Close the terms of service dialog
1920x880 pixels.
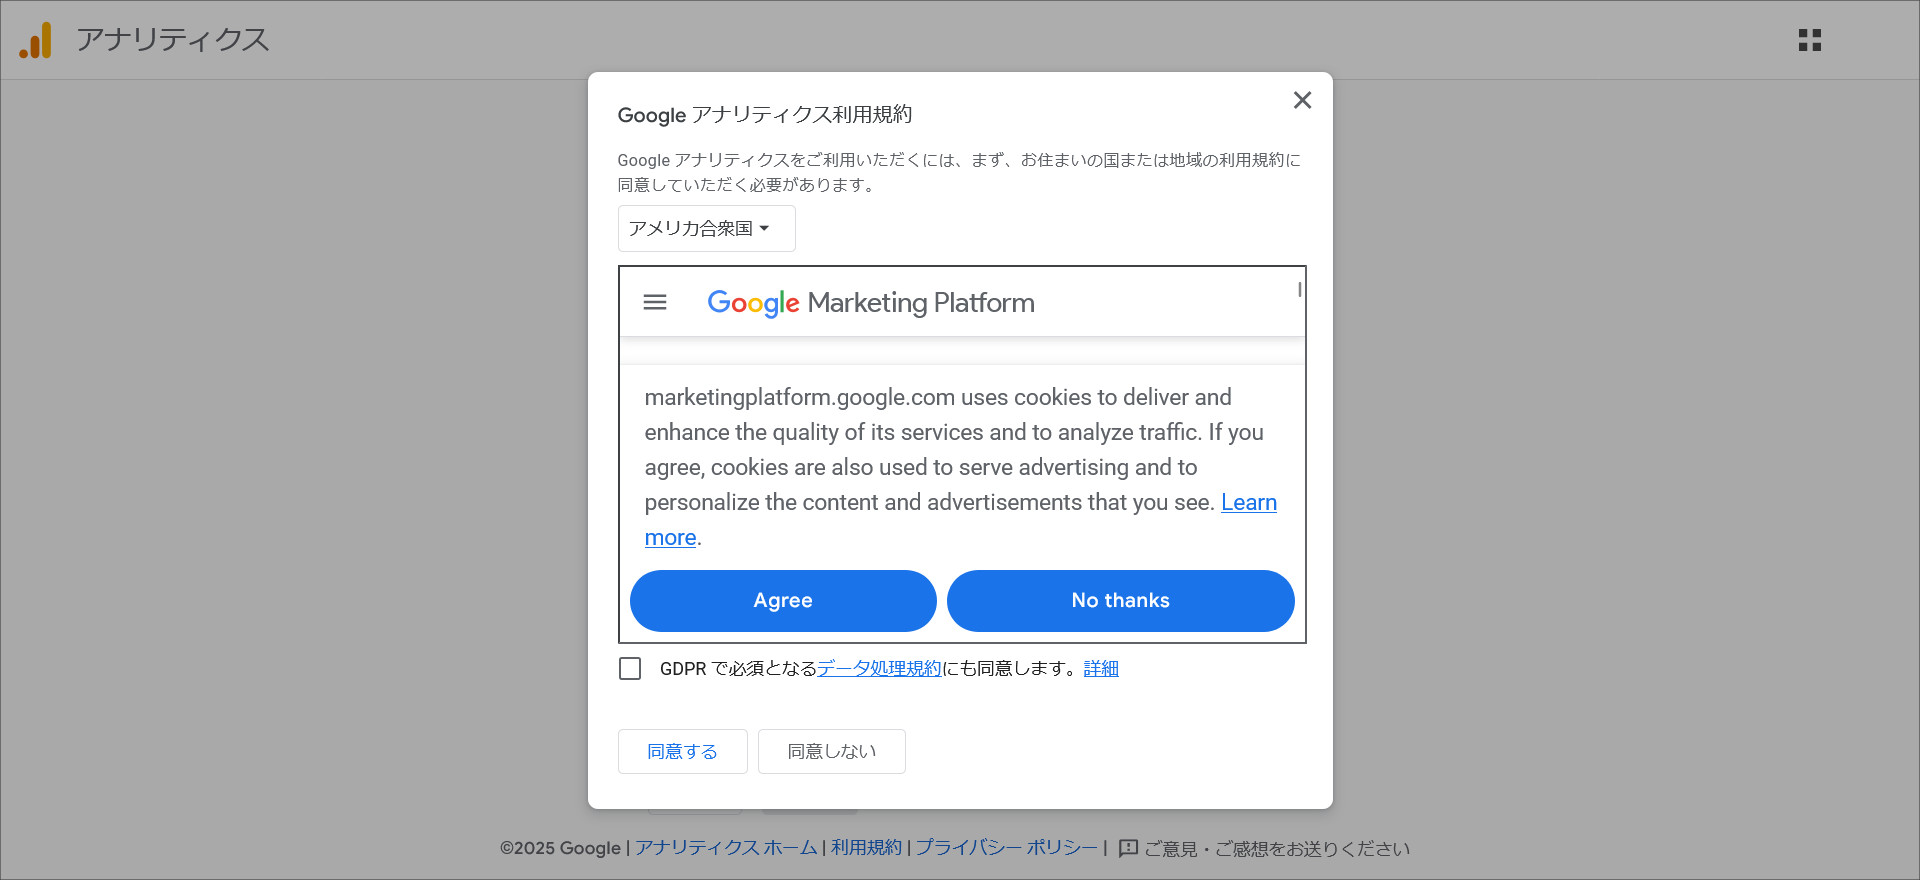(x=1302, y=100)
